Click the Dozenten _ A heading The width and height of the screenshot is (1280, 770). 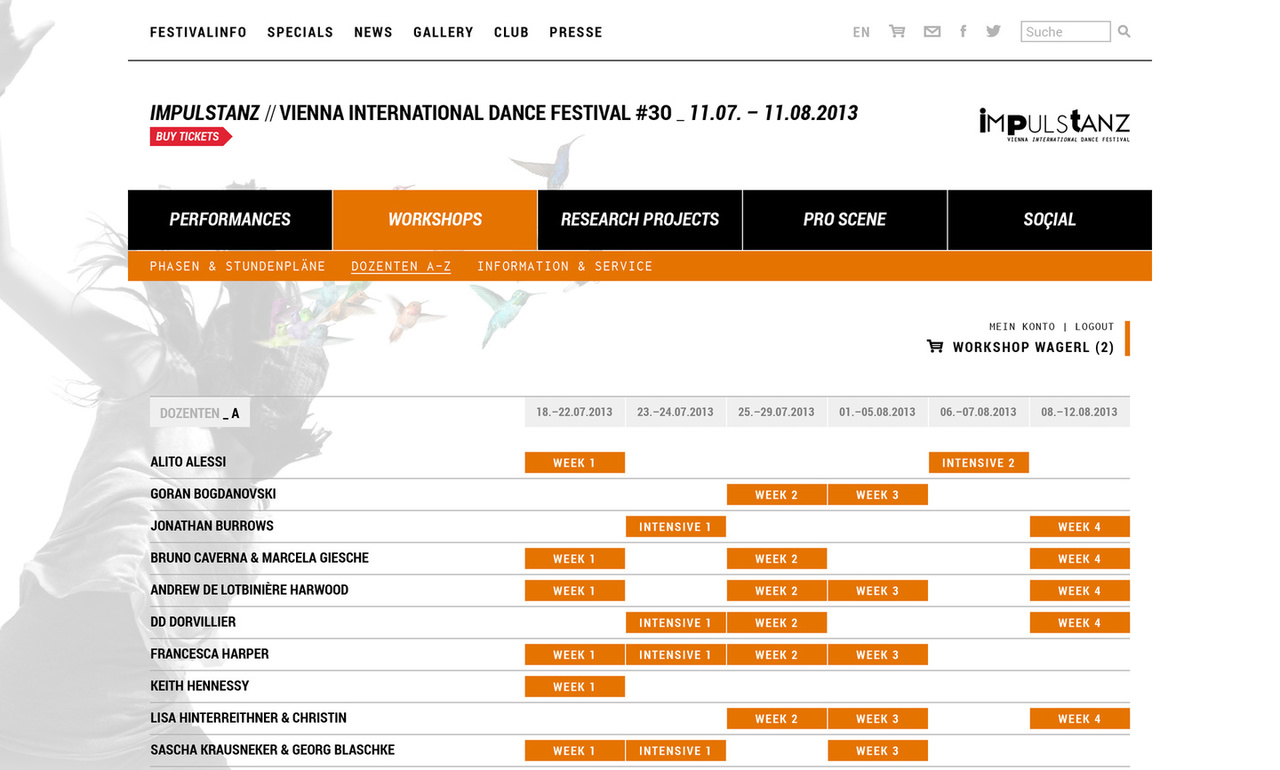click(x=200, y=413)
